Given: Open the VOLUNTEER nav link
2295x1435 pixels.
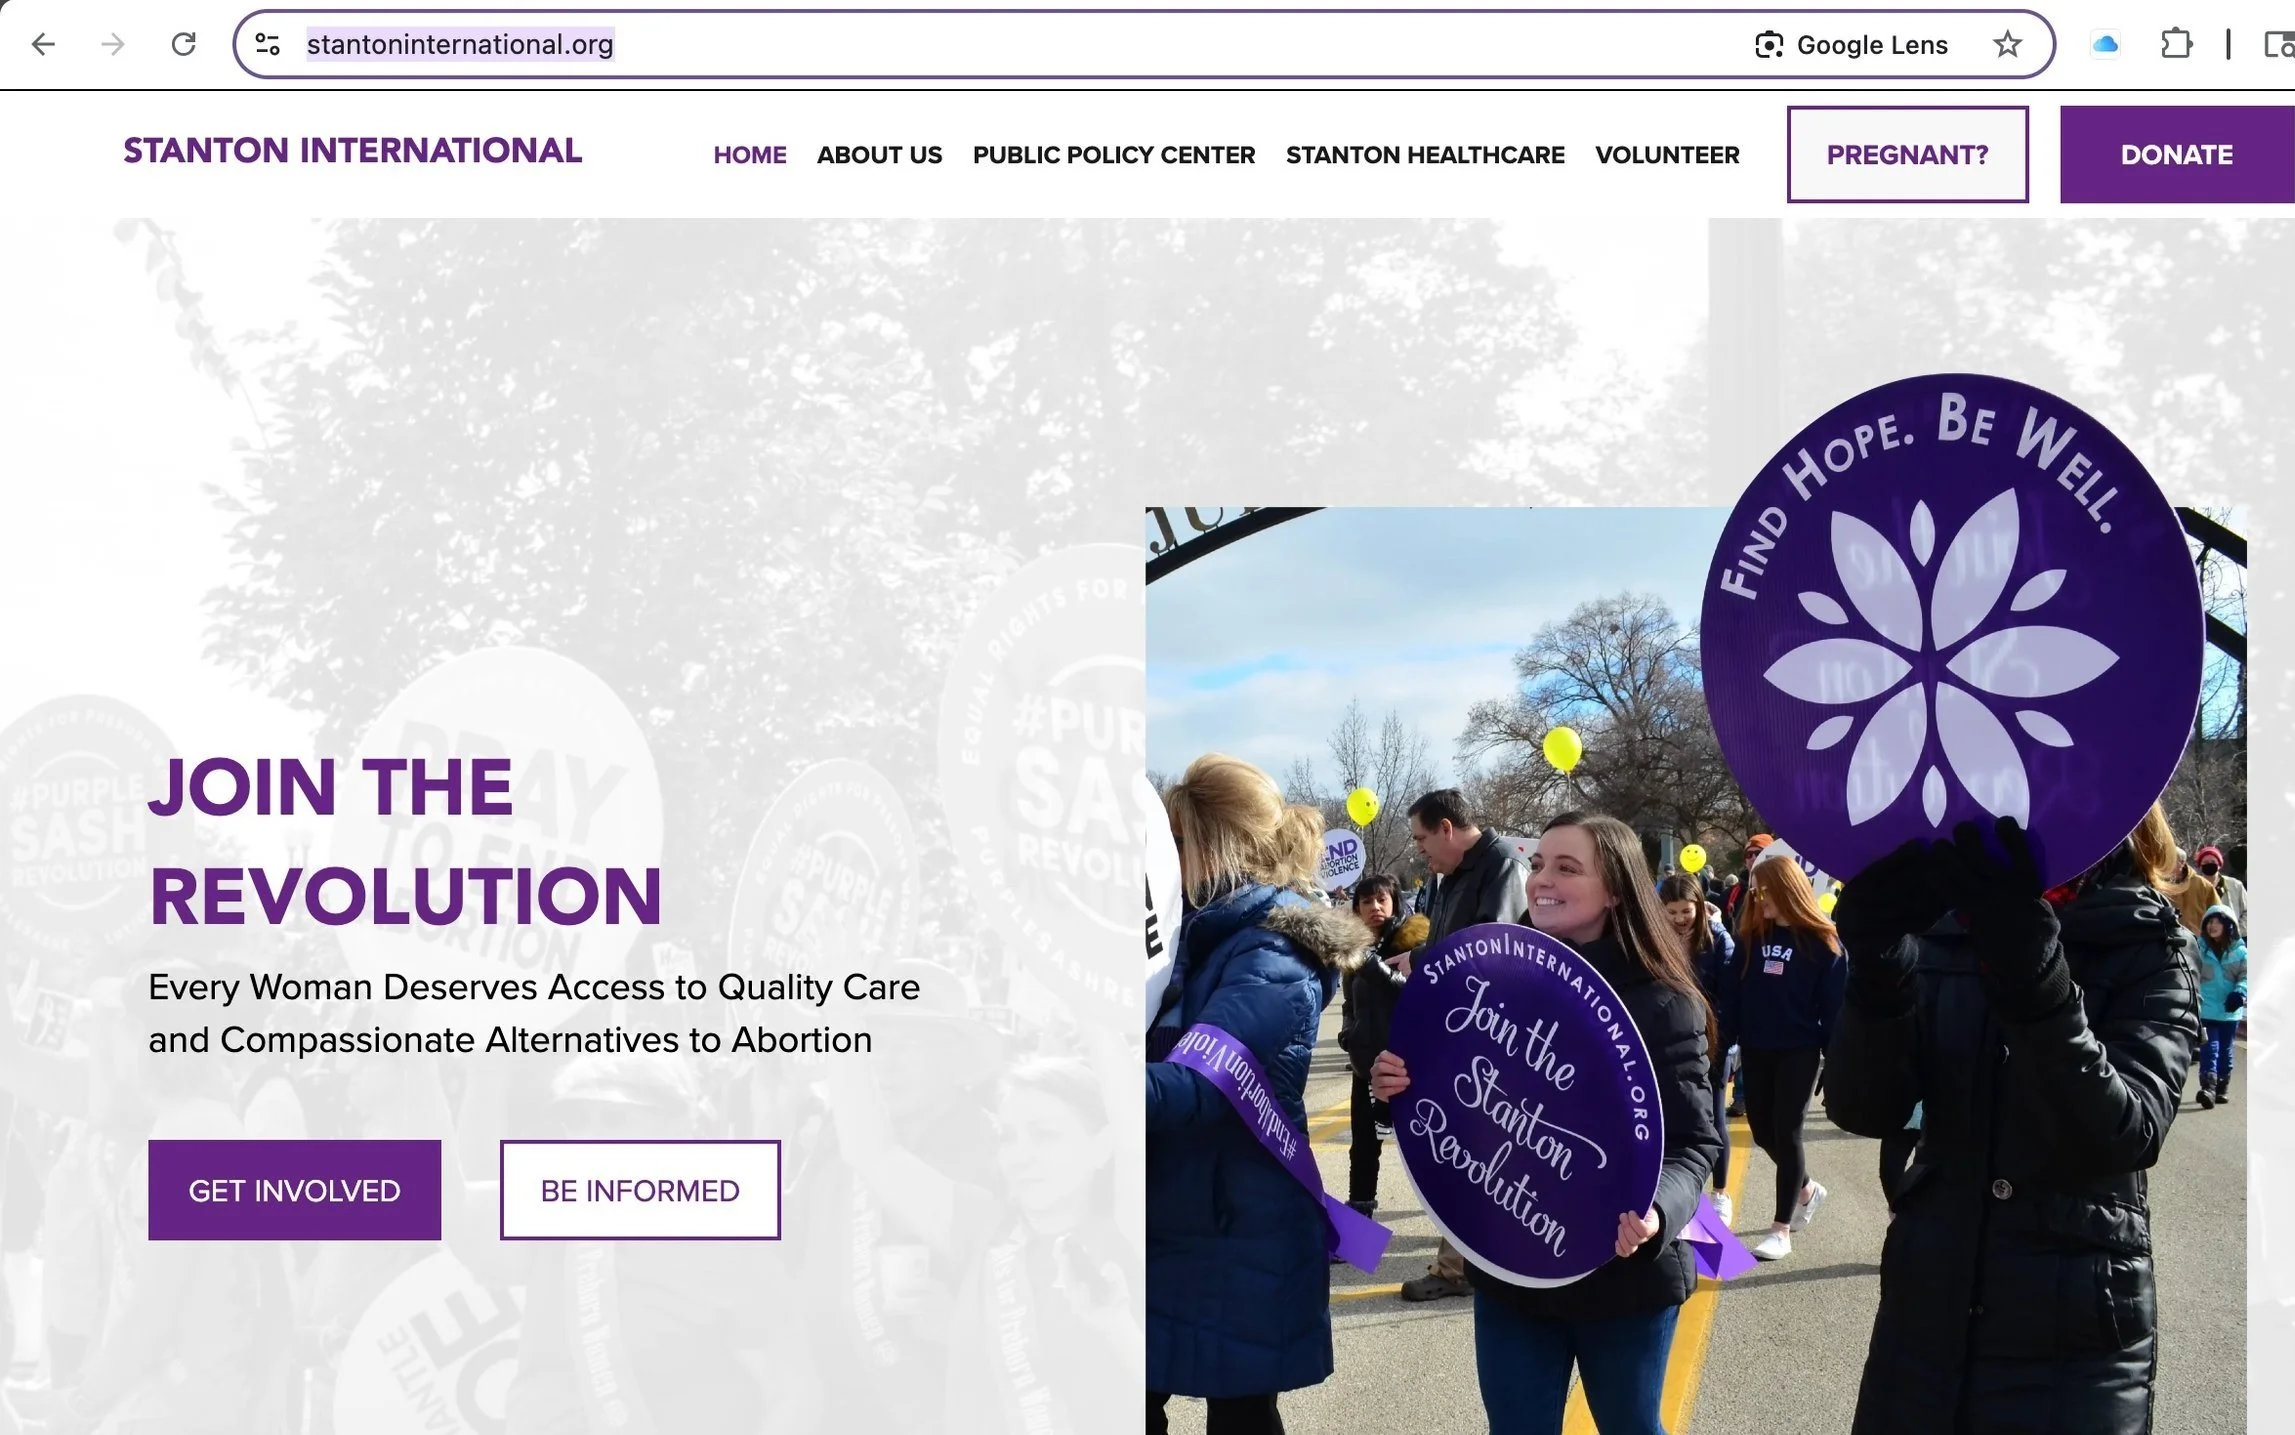Looking at the screenshot, I should tap(1667, 155).
